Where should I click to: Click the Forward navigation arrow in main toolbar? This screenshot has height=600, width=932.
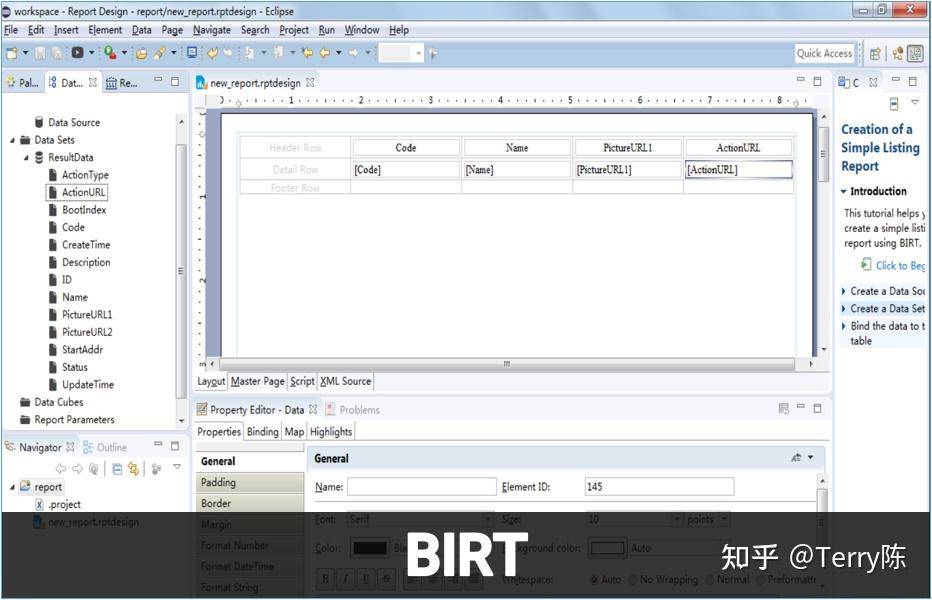coord(354,53)
